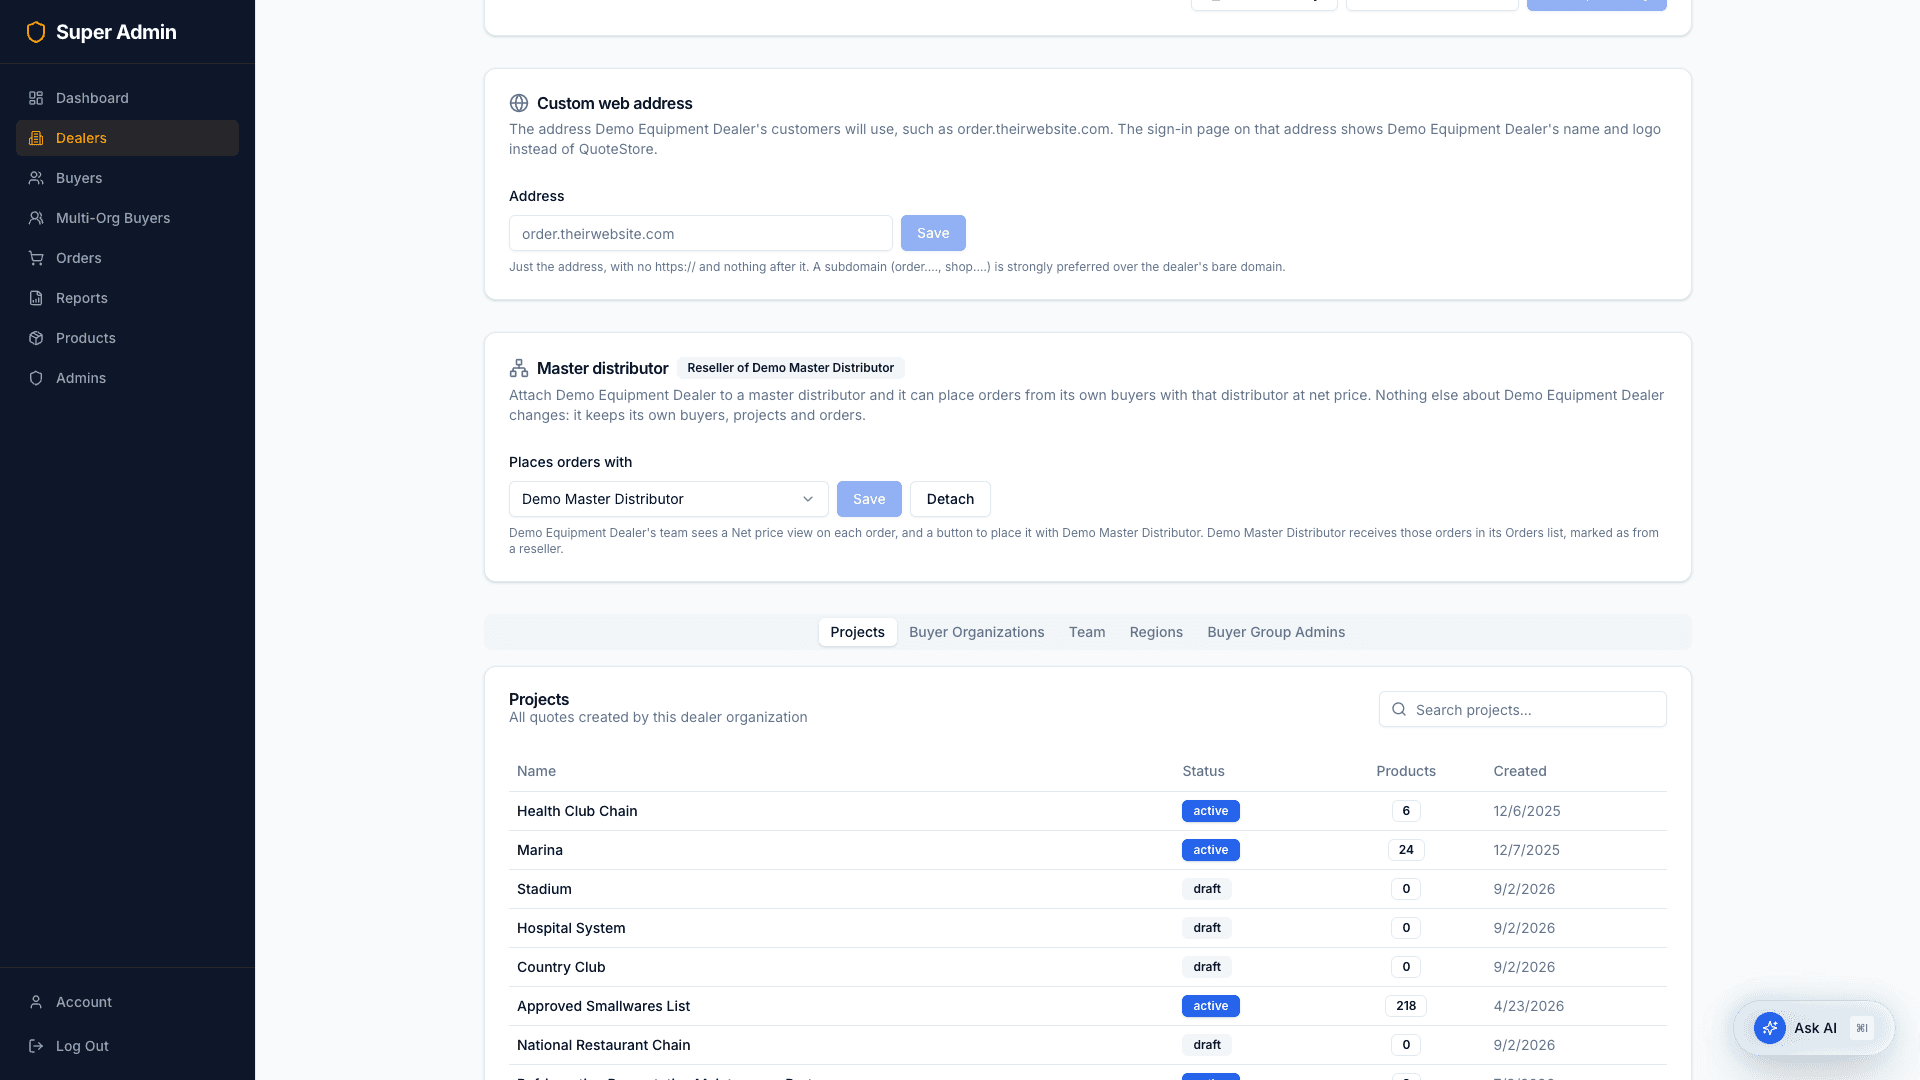Save the master distributor selection
The width and height of the screenshot is (1920, 1080).
coord(869,499)
